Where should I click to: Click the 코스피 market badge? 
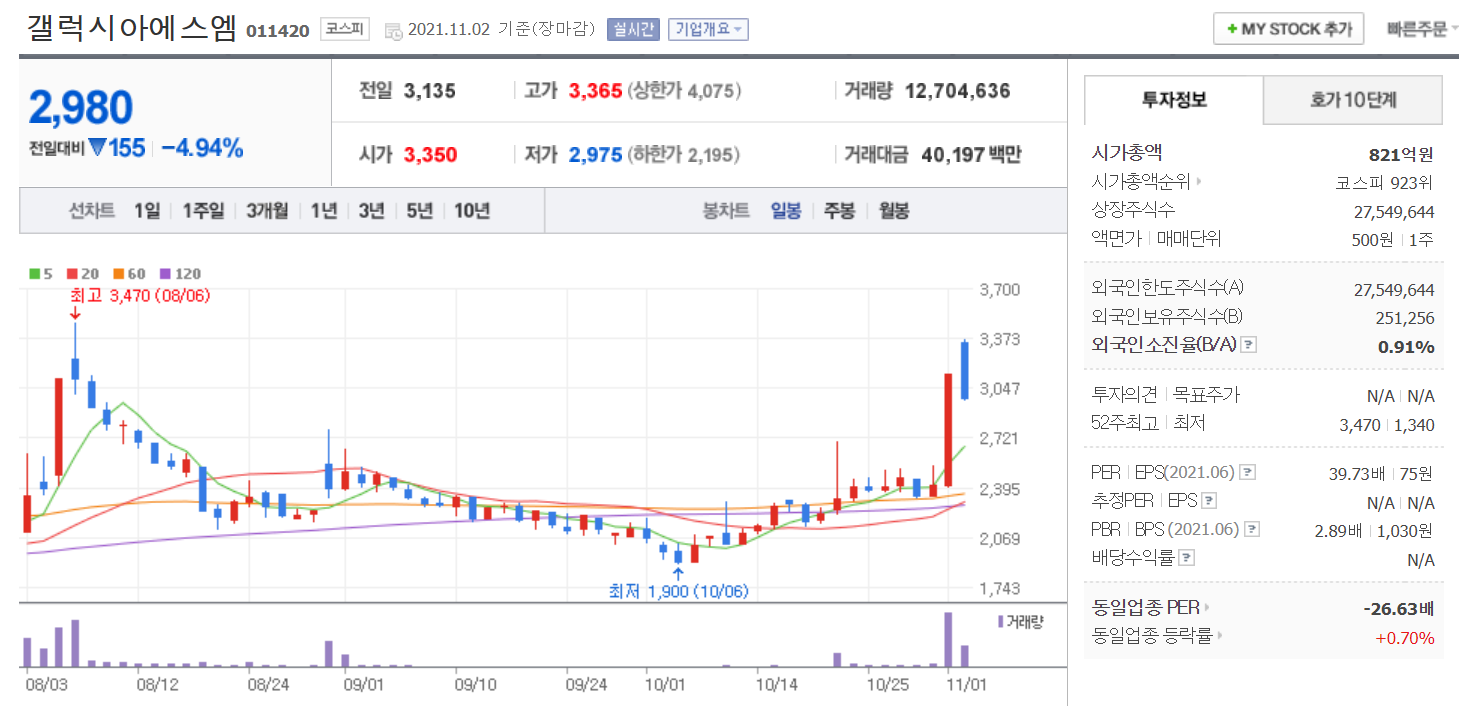click(x=345, y=29)
